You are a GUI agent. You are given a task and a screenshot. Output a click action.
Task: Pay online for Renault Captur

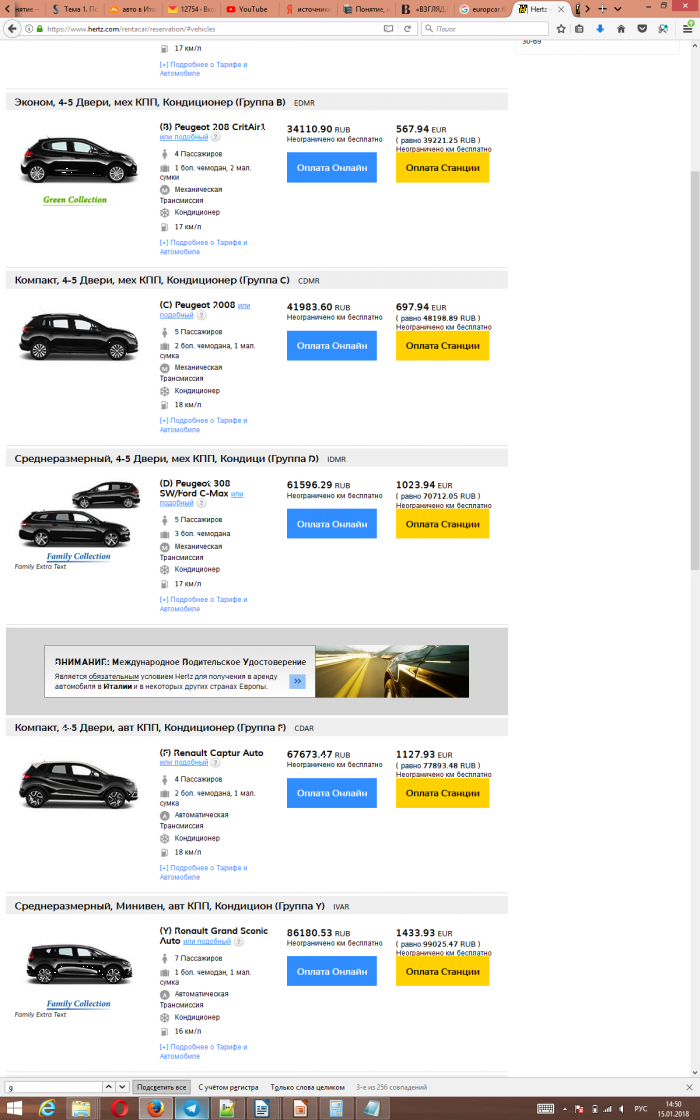pos(331,794)
